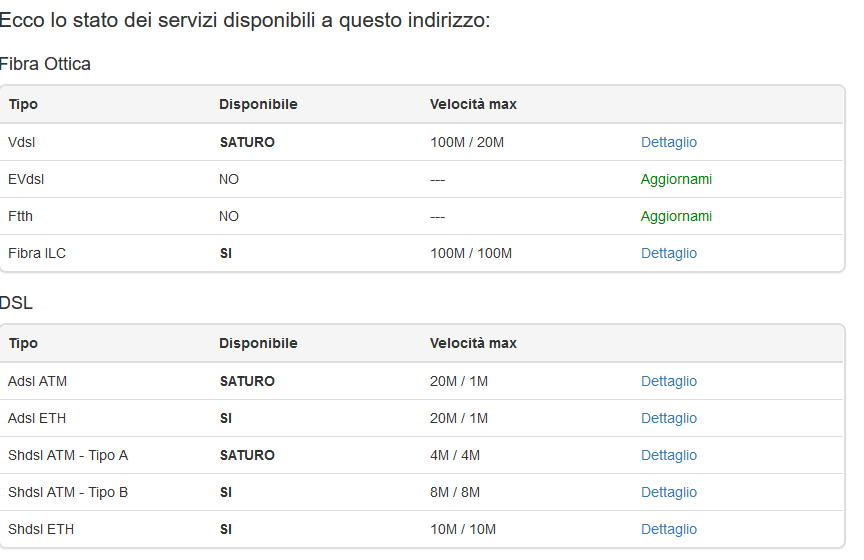Click Velocità max header in Fibra Ottica table

(473, 104)
